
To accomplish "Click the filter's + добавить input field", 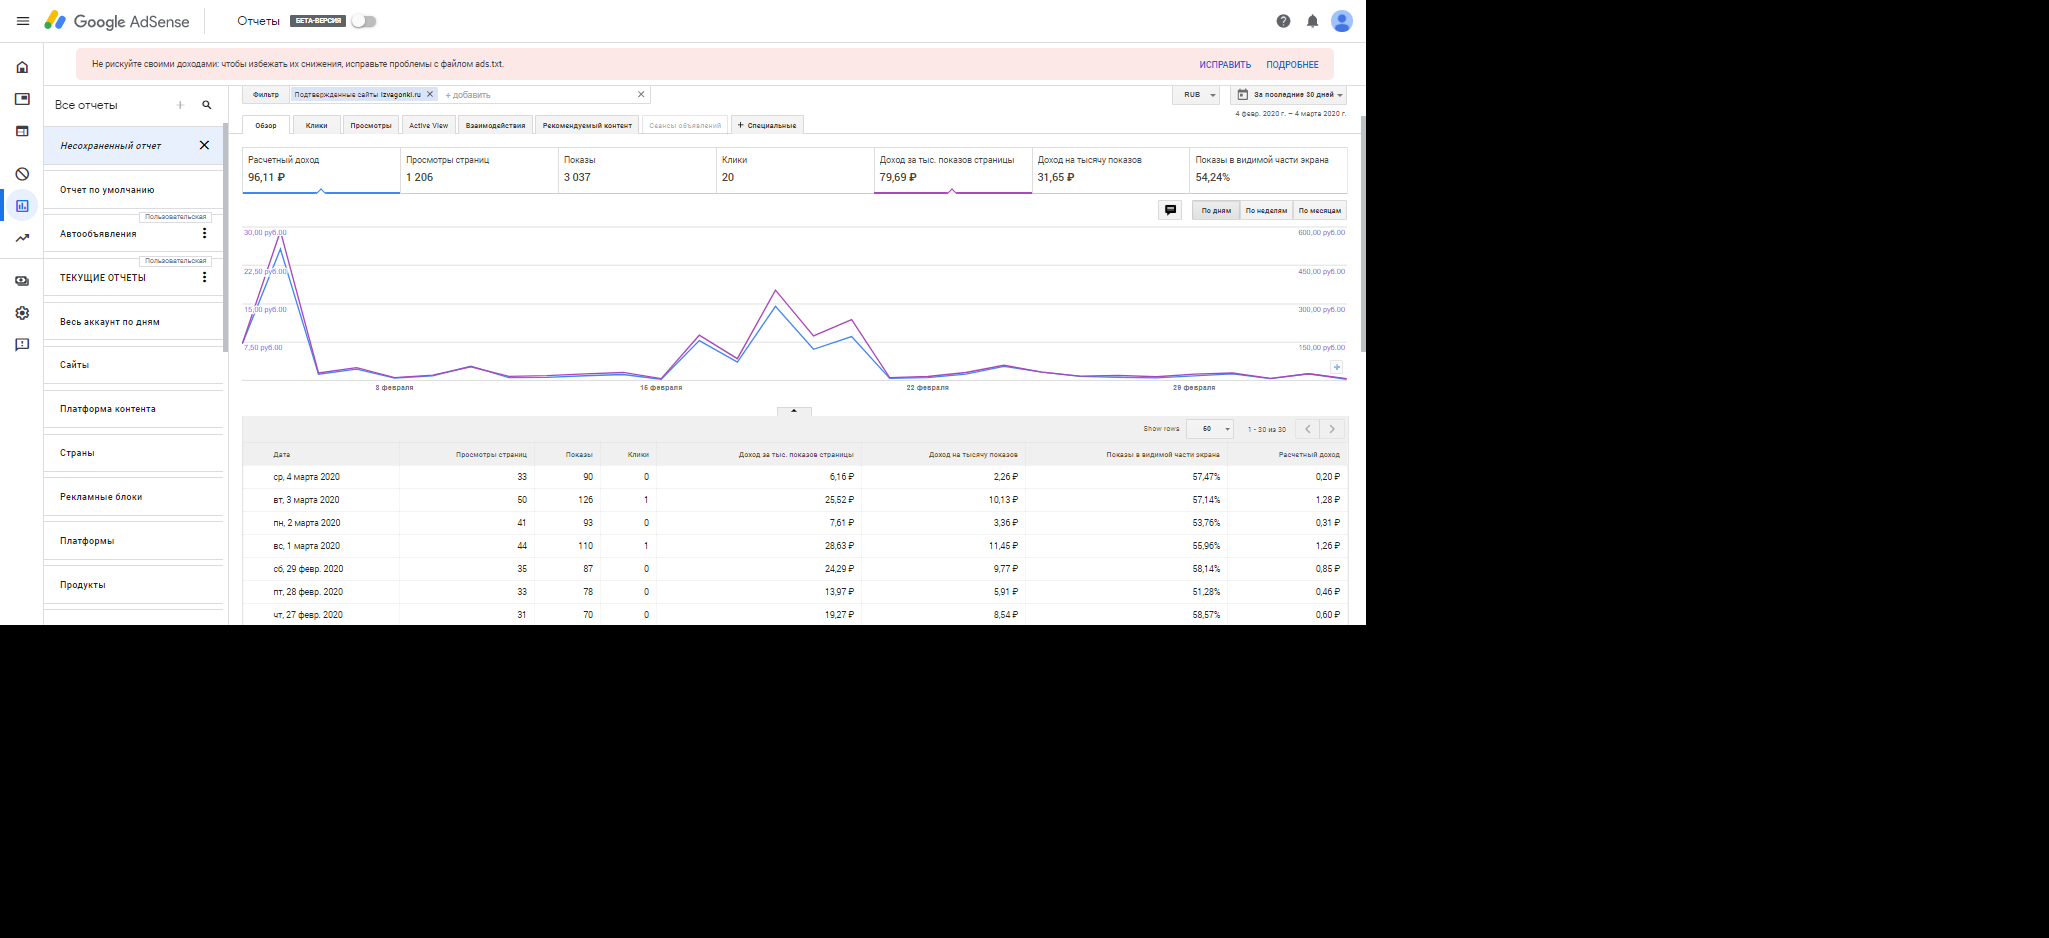I will pyautogui.click(x=535, y=95).
